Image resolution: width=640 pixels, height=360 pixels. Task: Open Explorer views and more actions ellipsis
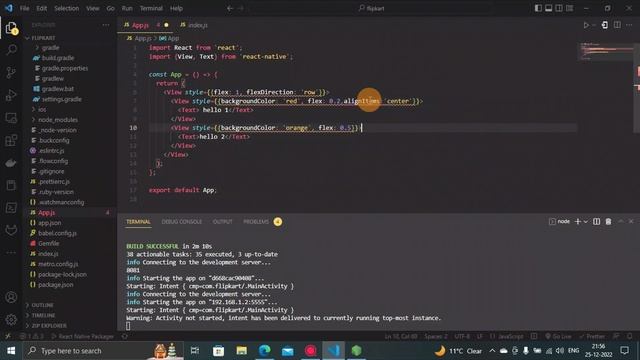(106, 25)
